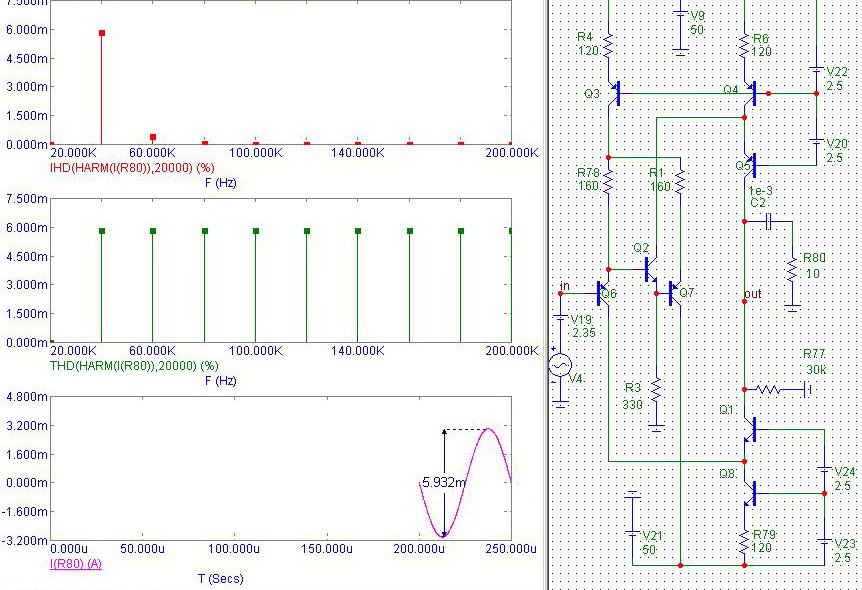Click the R3 330 resistor symbol
The width and height of the screenshot is (862, 590).
[656, 390]
